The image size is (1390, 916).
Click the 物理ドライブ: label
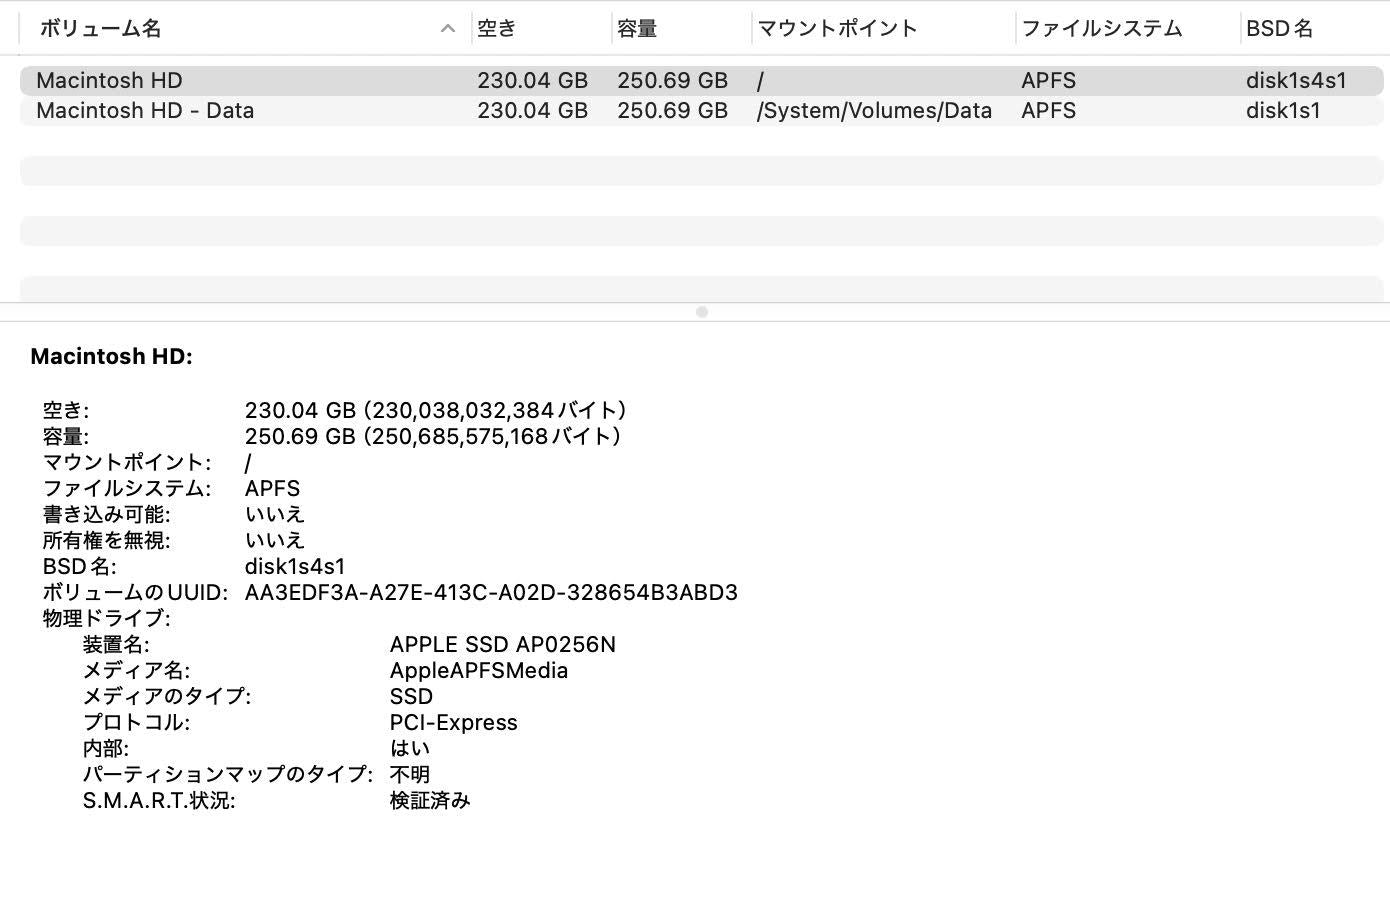point(106,618)
